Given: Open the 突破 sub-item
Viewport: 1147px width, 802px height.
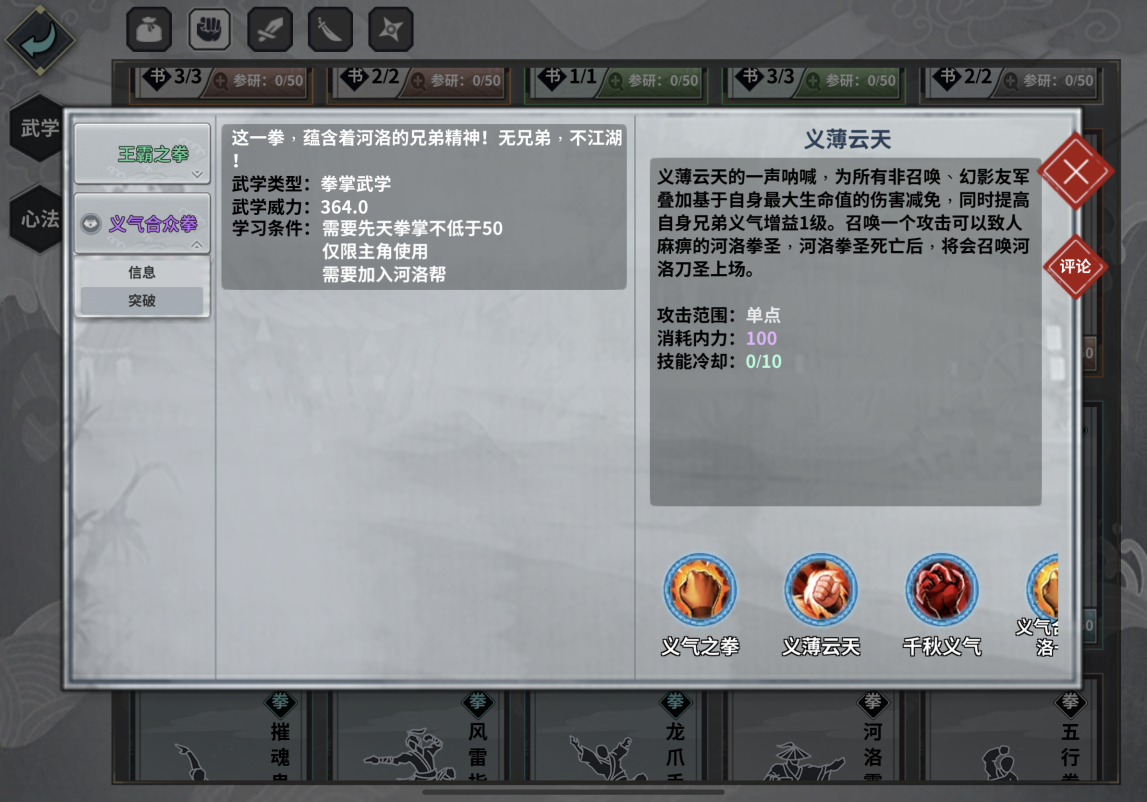Looking at the screenshot, I should coord(142,300).
